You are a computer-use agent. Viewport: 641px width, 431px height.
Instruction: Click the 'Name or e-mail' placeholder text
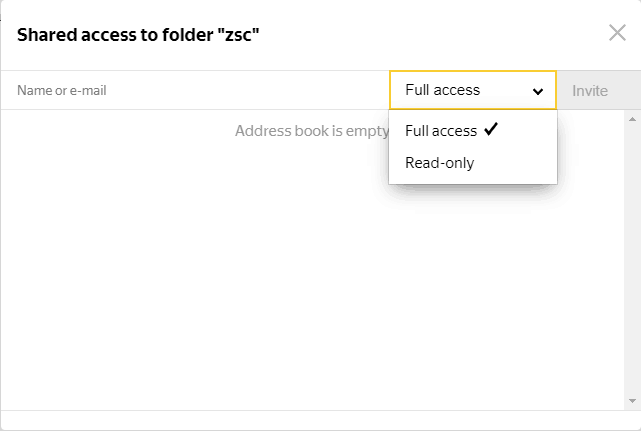tap(62, 91)
